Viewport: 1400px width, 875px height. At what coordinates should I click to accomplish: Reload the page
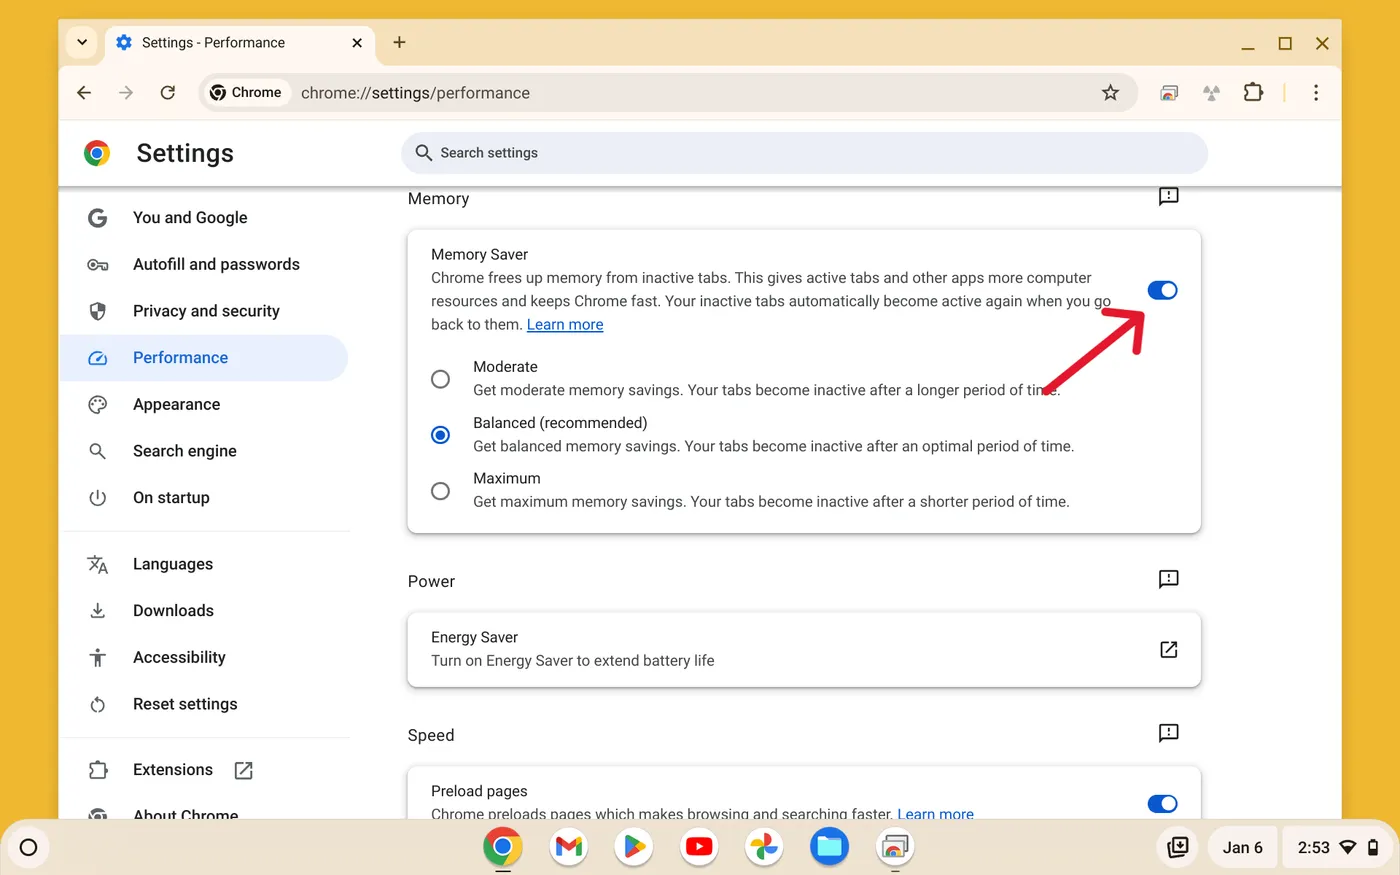point(168,93)
